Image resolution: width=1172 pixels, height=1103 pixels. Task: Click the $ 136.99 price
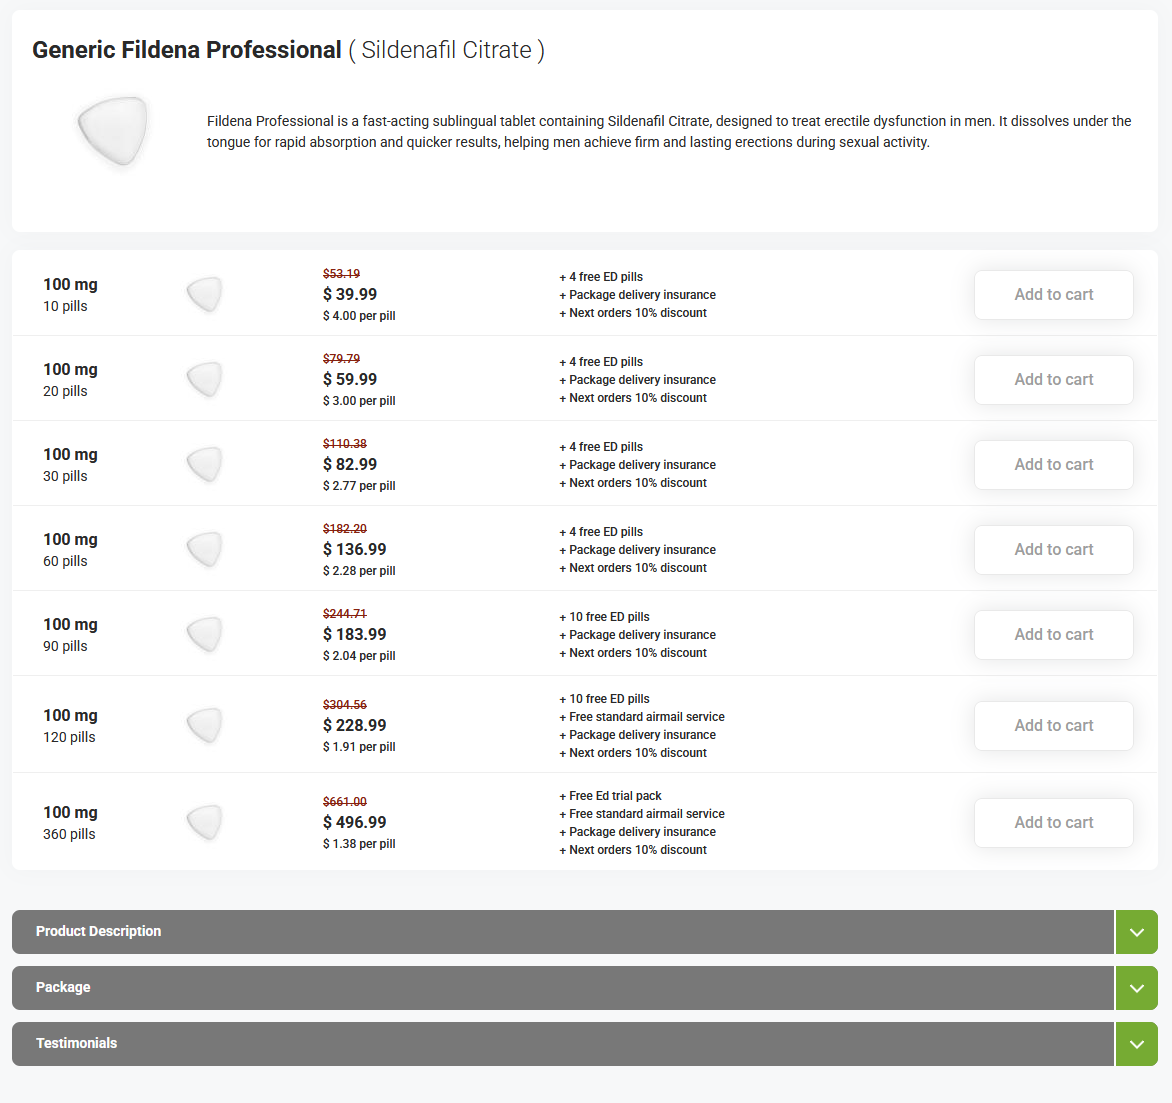[354, 549]
